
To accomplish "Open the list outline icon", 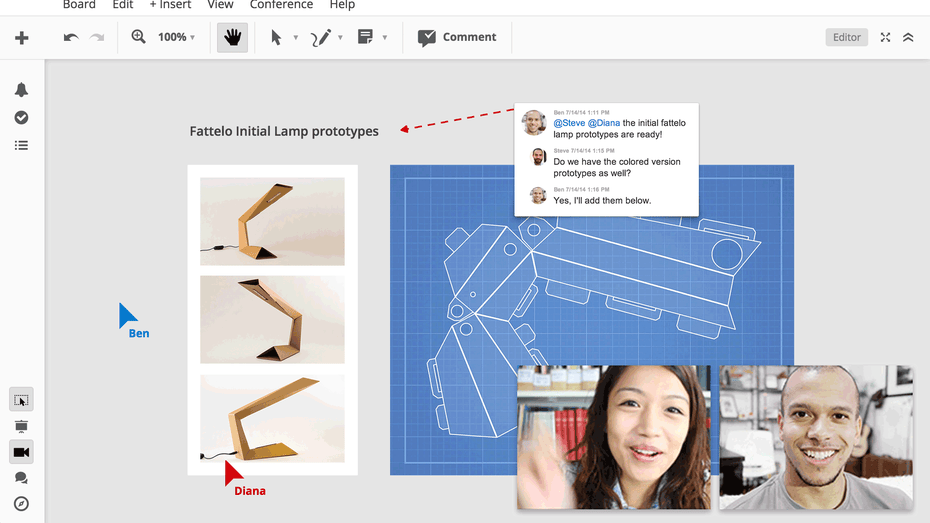I will point(21,146).
